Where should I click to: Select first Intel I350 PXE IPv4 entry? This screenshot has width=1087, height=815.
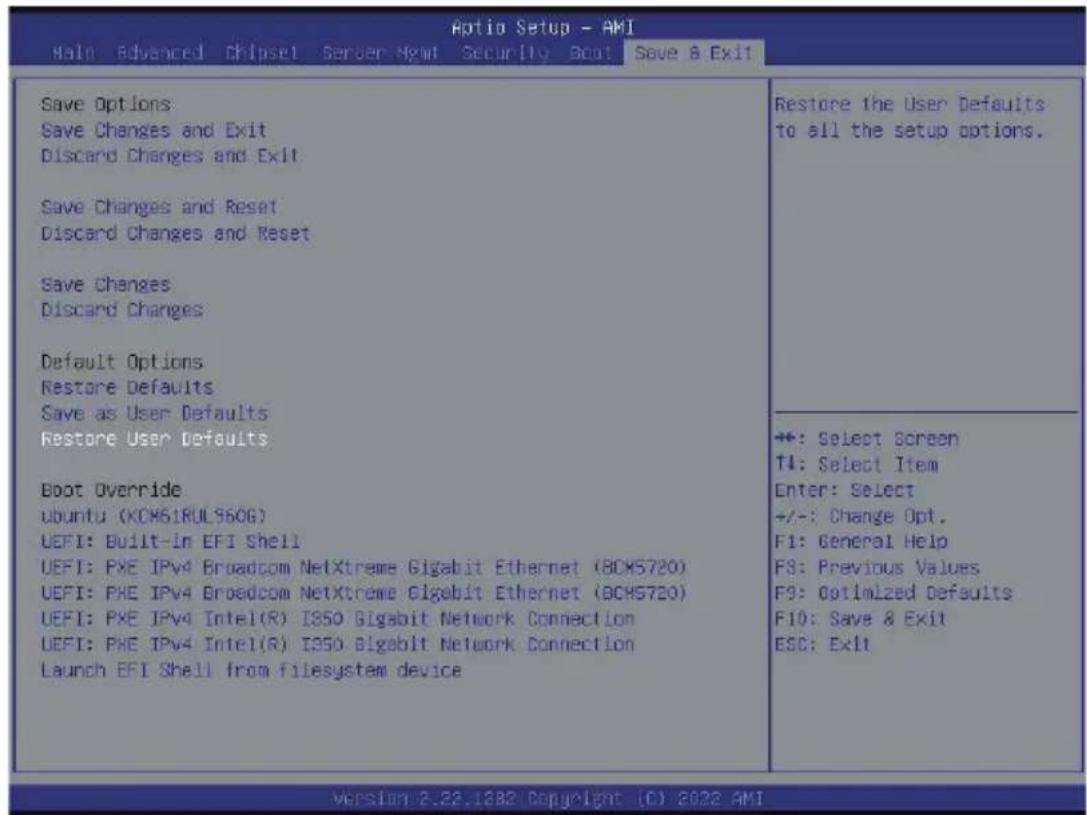pos(338,619)
